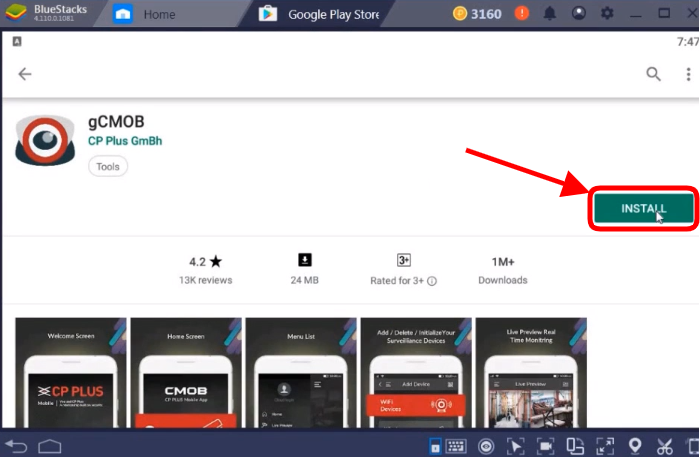Go back using the Play Store arrow
Screen dimensions: 700x457
click(25, 74)
